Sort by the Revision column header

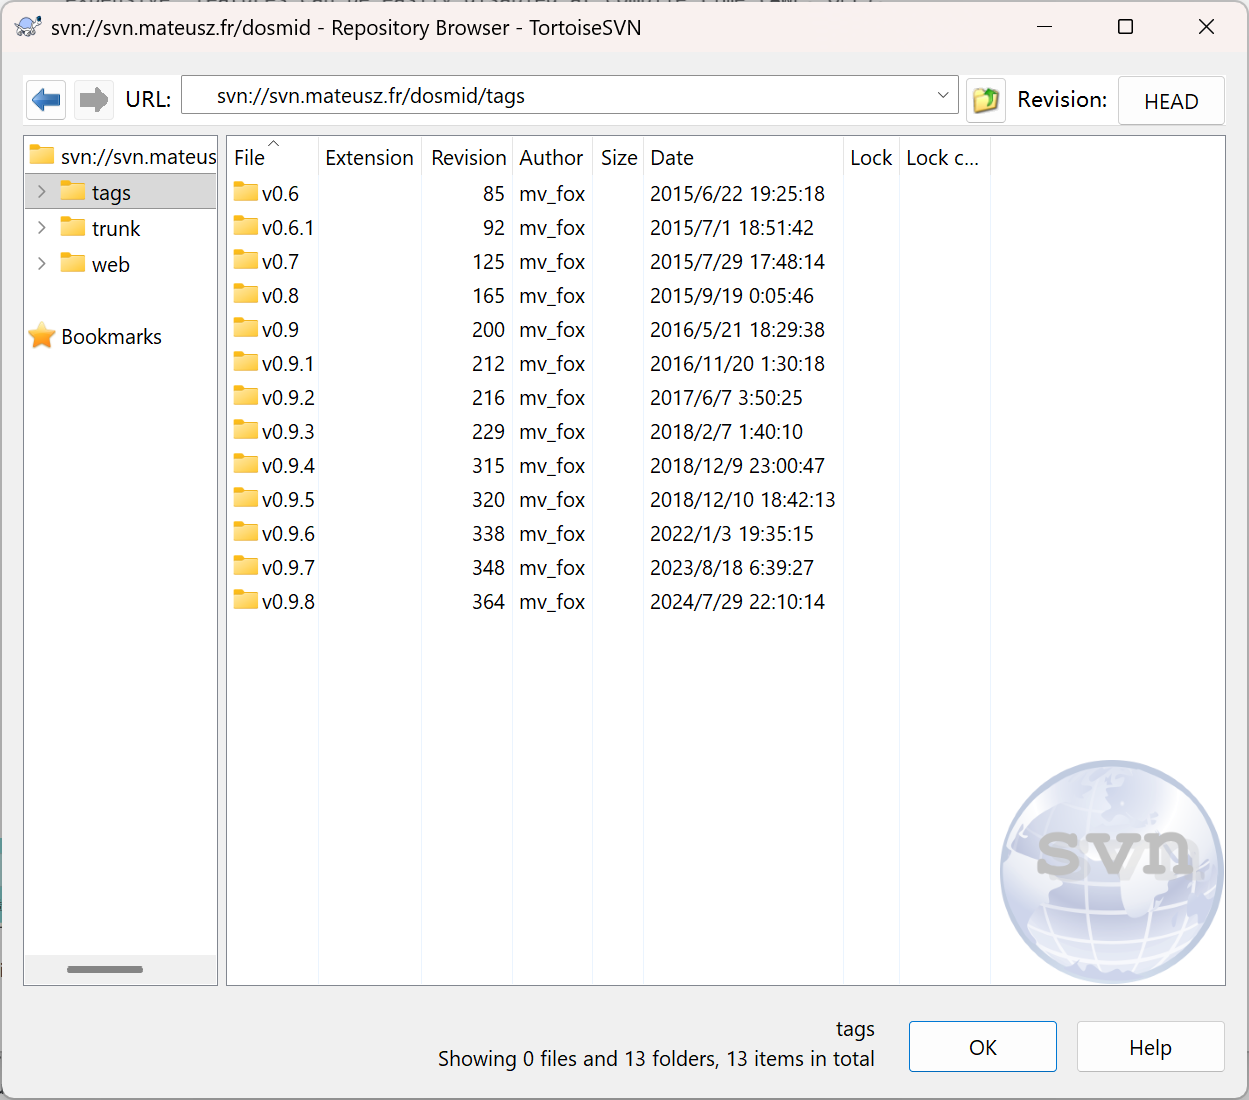coord(467,157)
